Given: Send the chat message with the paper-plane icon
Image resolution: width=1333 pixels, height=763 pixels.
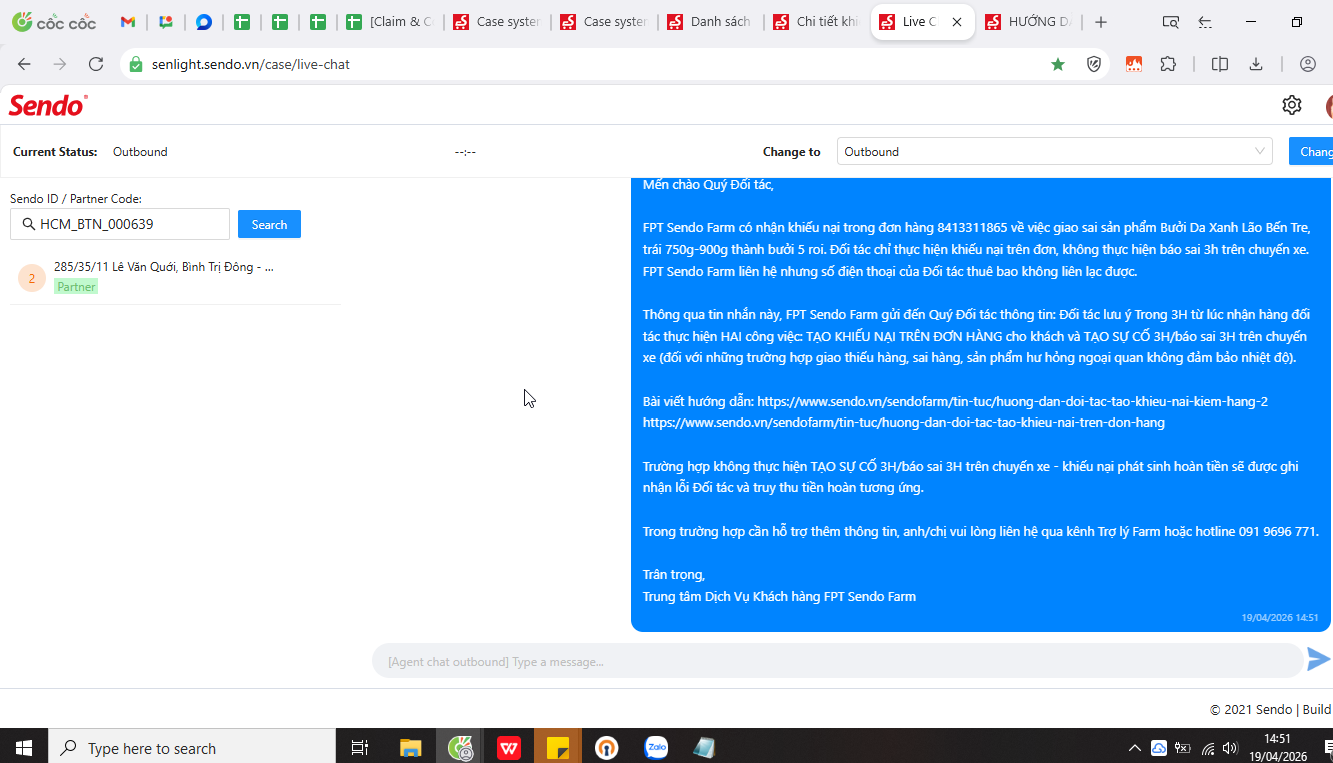Looking at the screenshot, I should tap(1318, 659).
